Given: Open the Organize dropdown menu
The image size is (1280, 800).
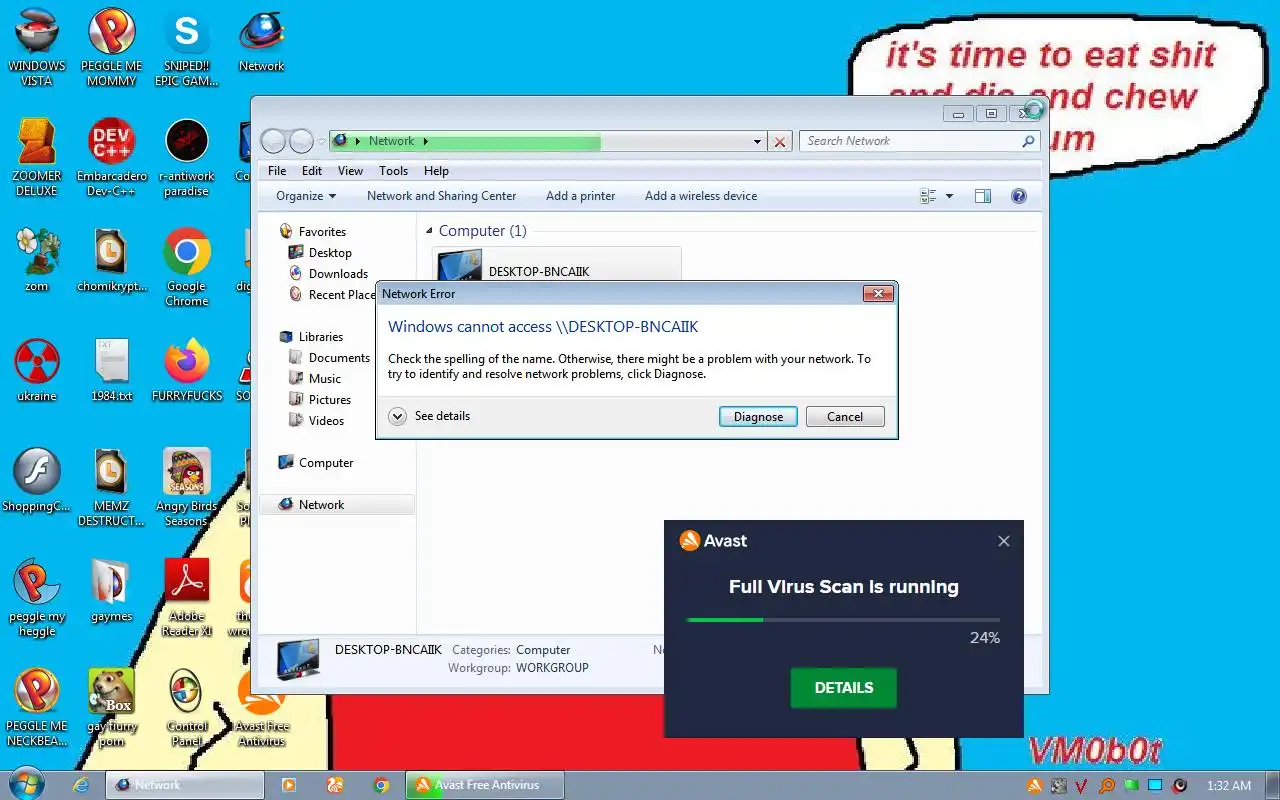Looking at the screenshot, I should pyautogui.click(x=306, y=196).
